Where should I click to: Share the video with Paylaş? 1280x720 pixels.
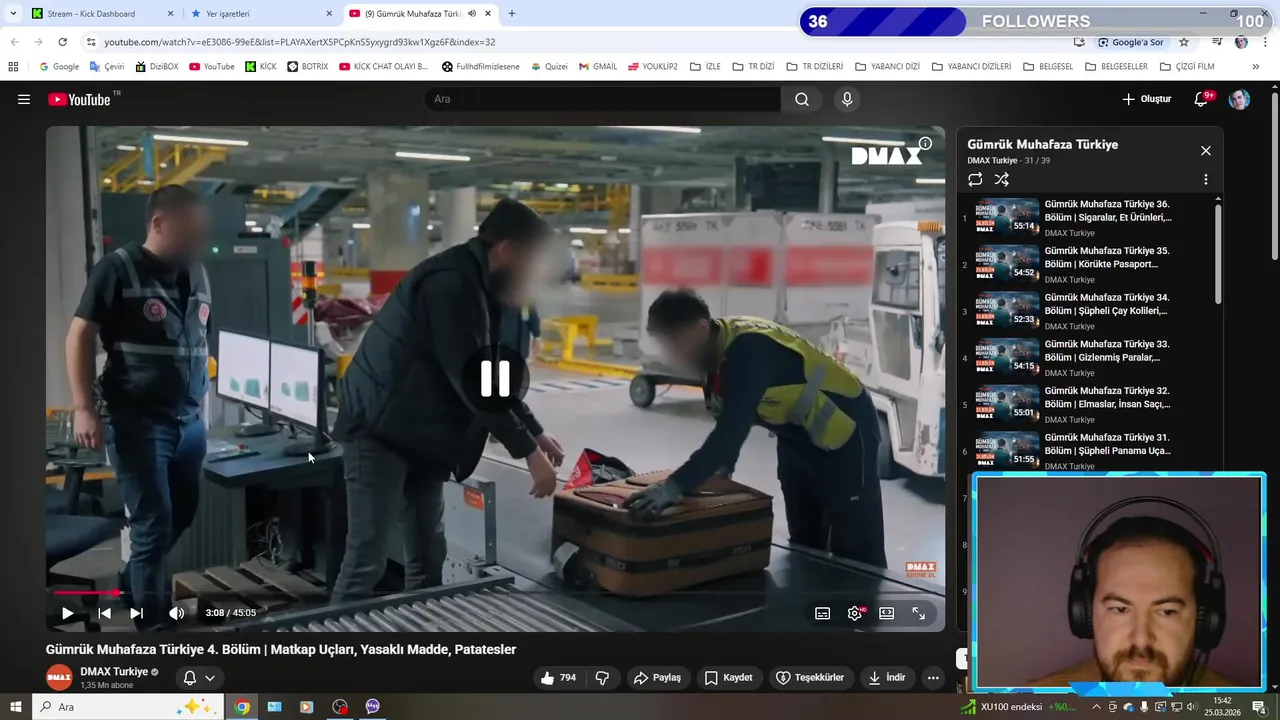coord(657,678)
